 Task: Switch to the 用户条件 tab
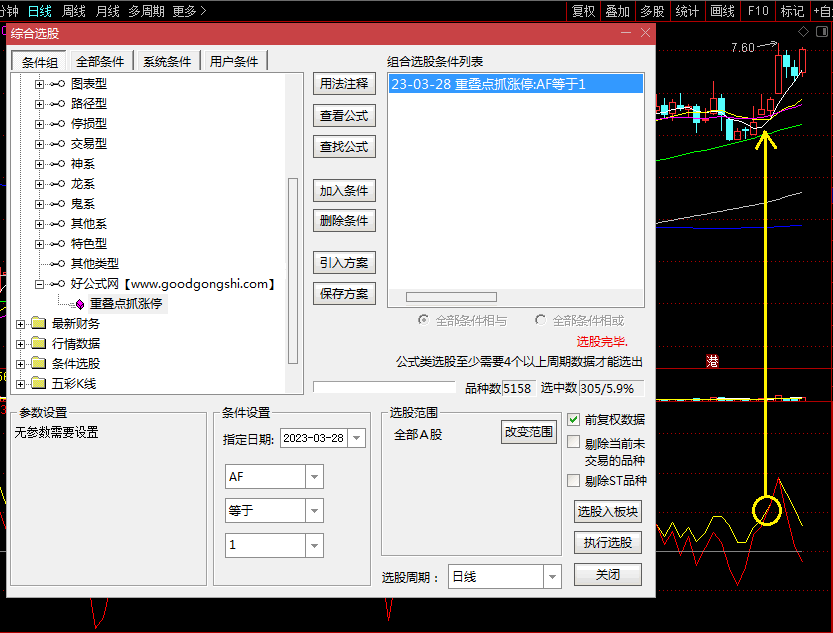234,62
